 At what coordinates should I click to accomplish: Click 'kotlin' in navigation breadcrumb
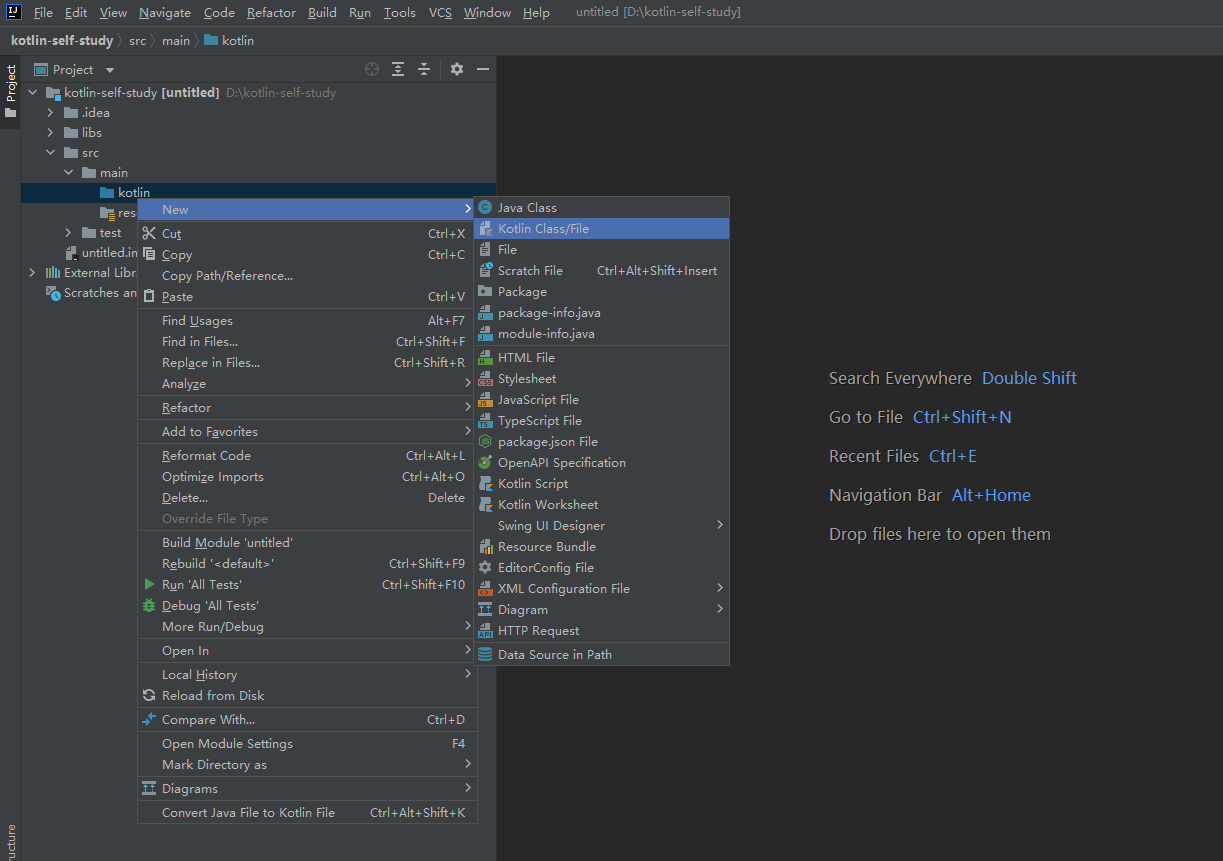tap(229, 41)
